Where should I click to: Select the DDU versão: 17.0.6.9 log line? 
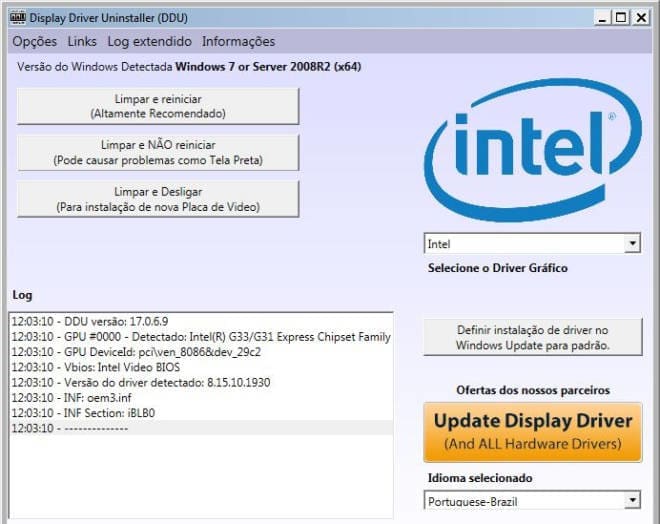(201, 322)
